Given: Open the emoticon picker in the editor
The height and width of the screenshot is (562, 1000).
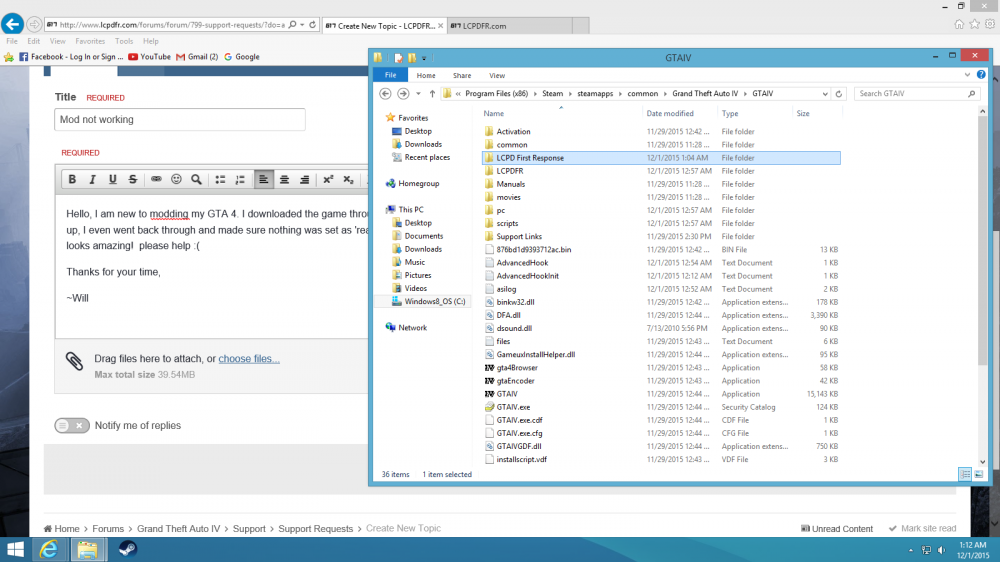Looking at the screenshot, I should click(x=176, y=180).
